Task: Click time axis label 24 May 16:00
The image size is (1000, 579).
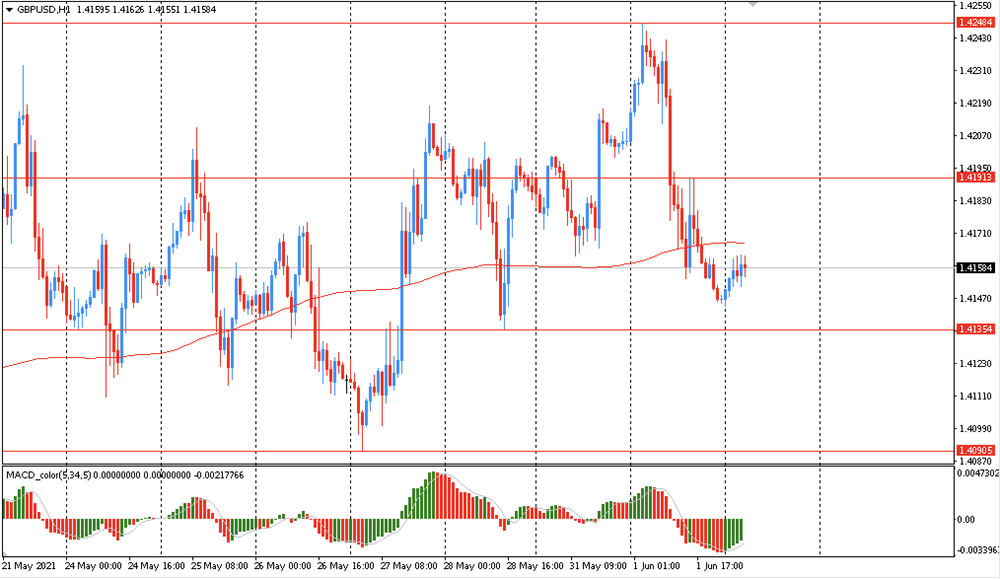Action: [156, 566]
